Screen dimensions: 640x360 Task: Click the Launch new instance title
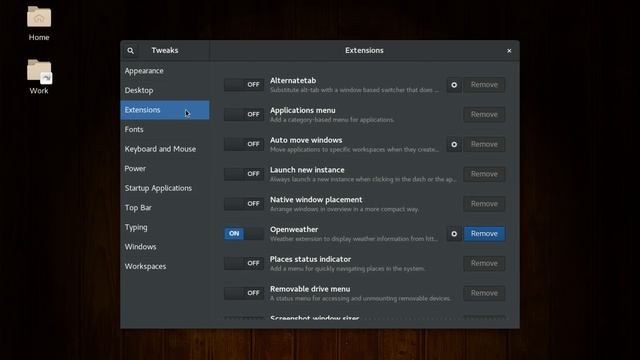tap(307, 170)
